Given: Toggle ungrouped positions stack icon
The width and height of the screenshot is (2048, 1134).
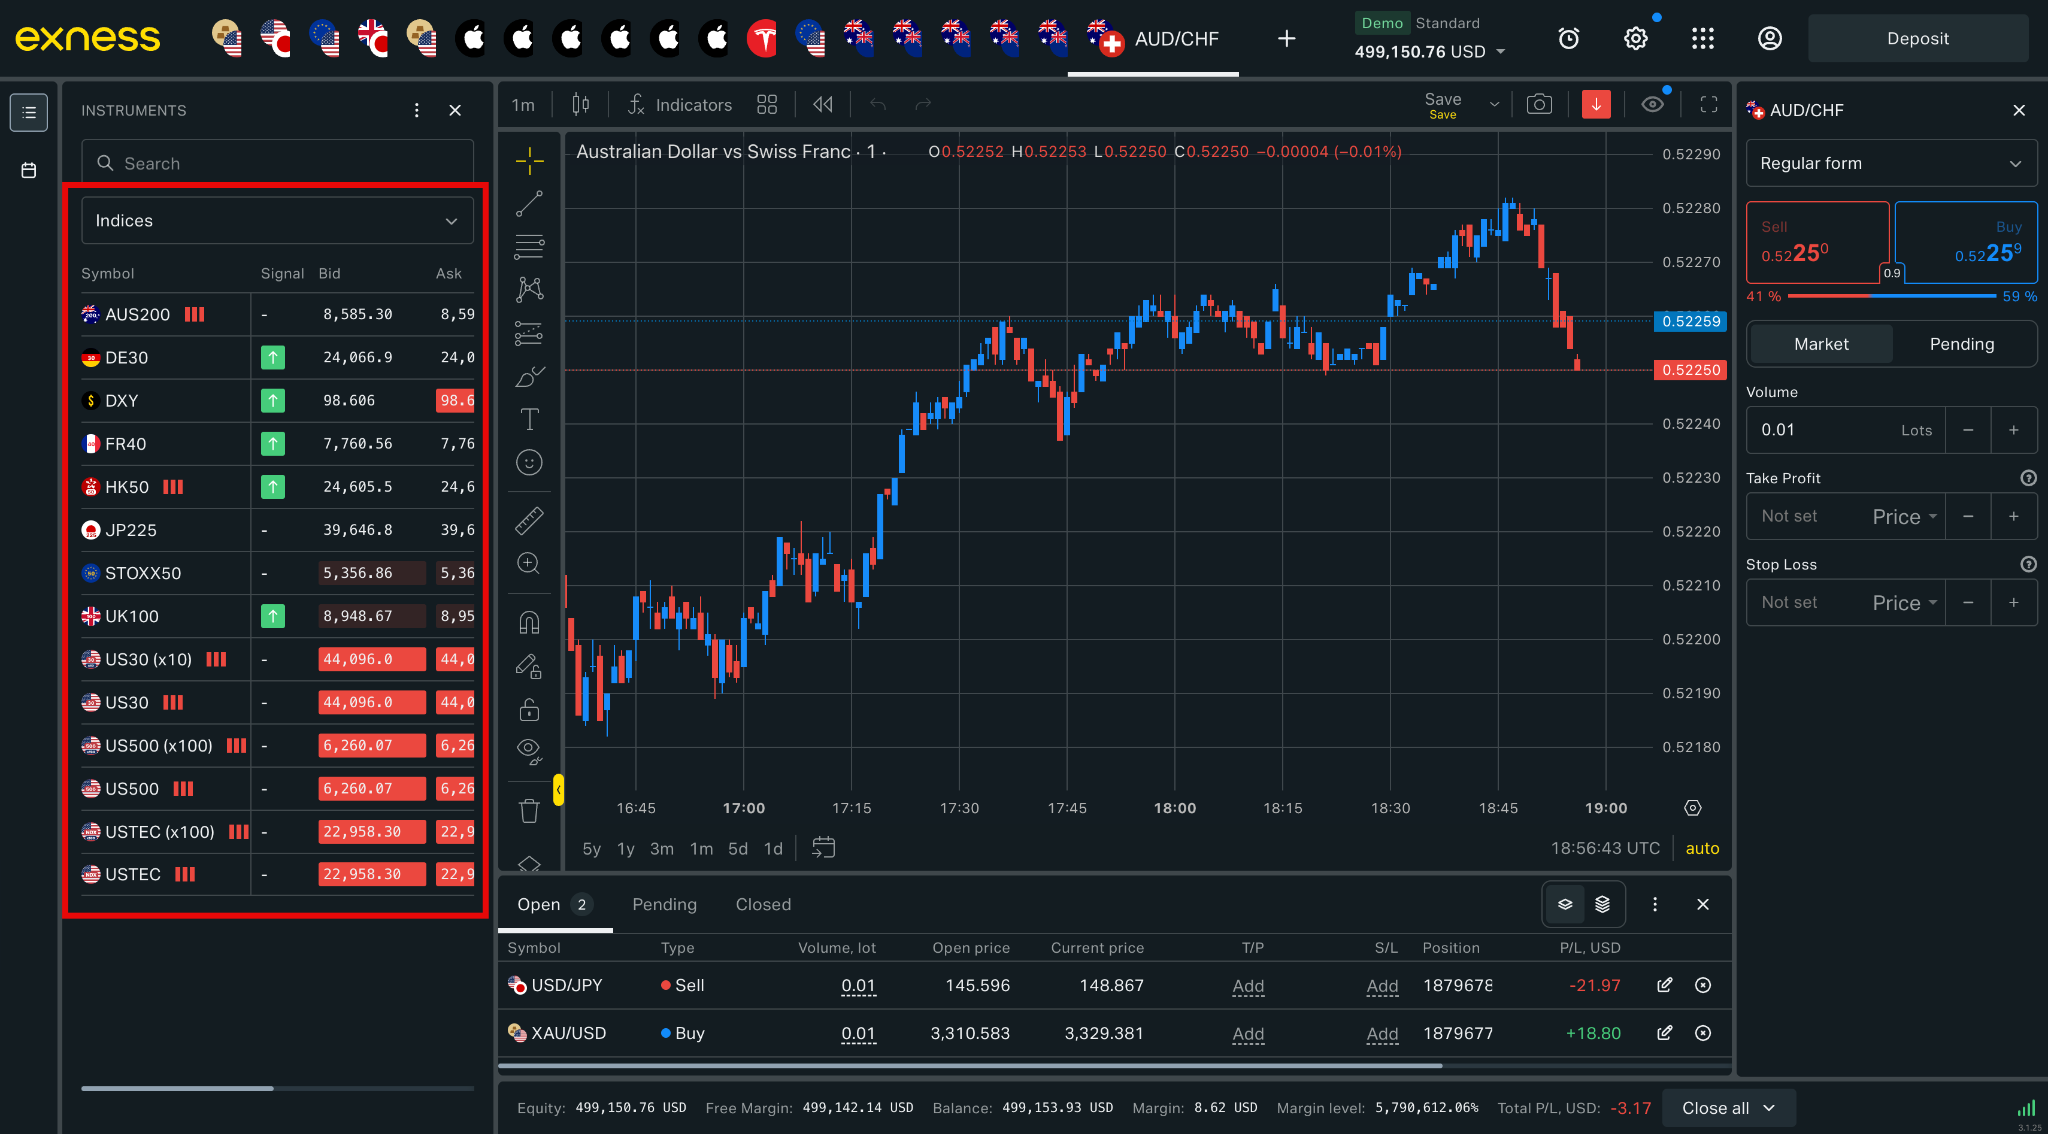Looking at the screenshot, I should click(x=1603, y=904).
